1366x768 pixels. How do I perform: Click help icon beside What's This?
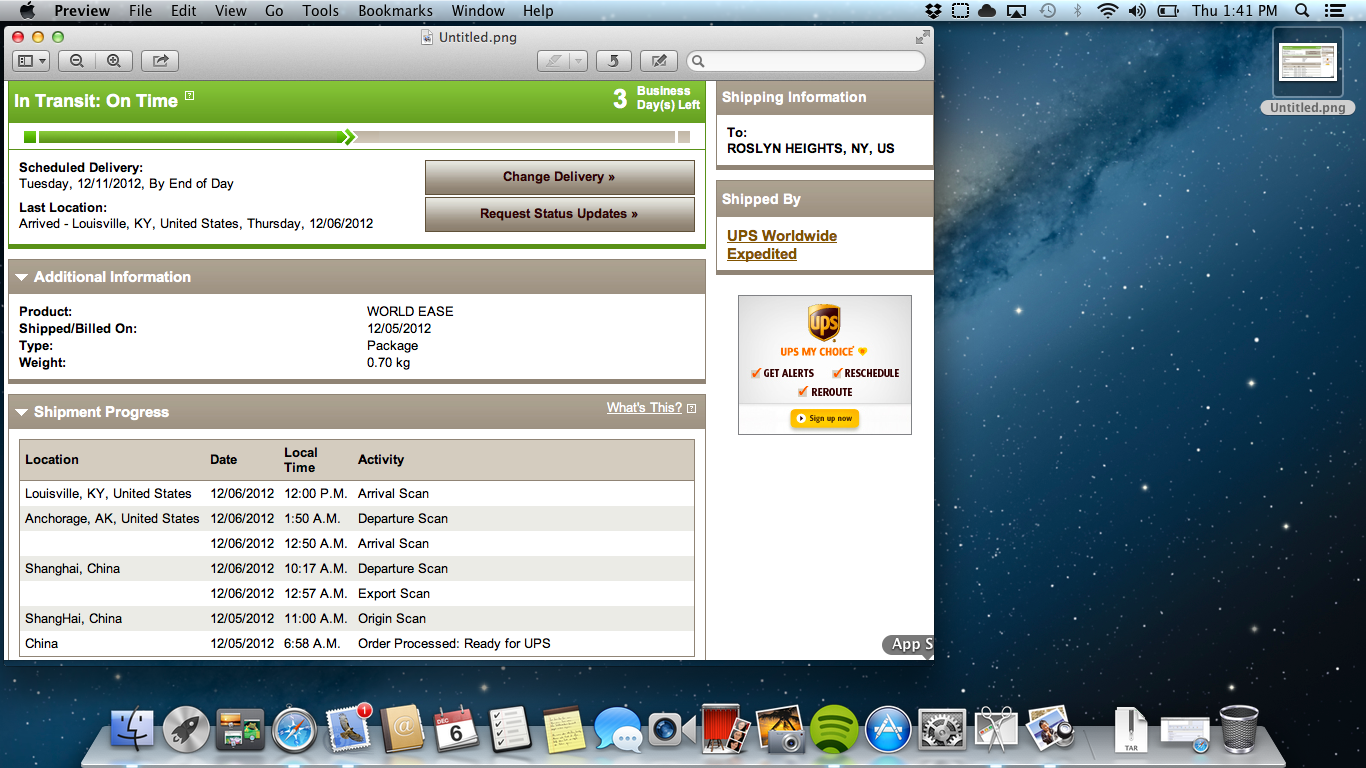coord(692,408)
